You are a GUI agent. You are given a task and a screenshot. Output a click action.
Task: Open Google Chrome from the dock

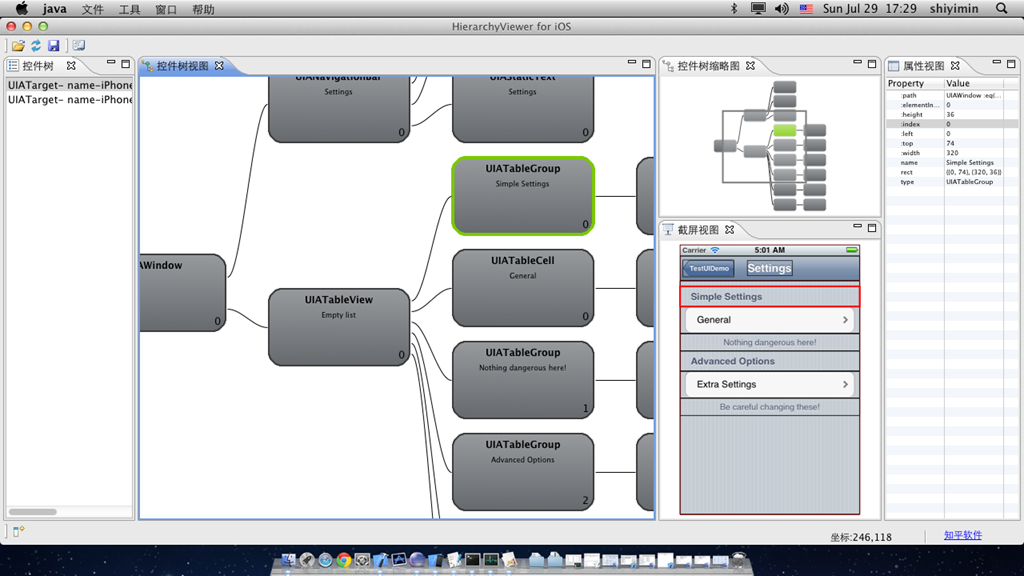coord(344,561)
